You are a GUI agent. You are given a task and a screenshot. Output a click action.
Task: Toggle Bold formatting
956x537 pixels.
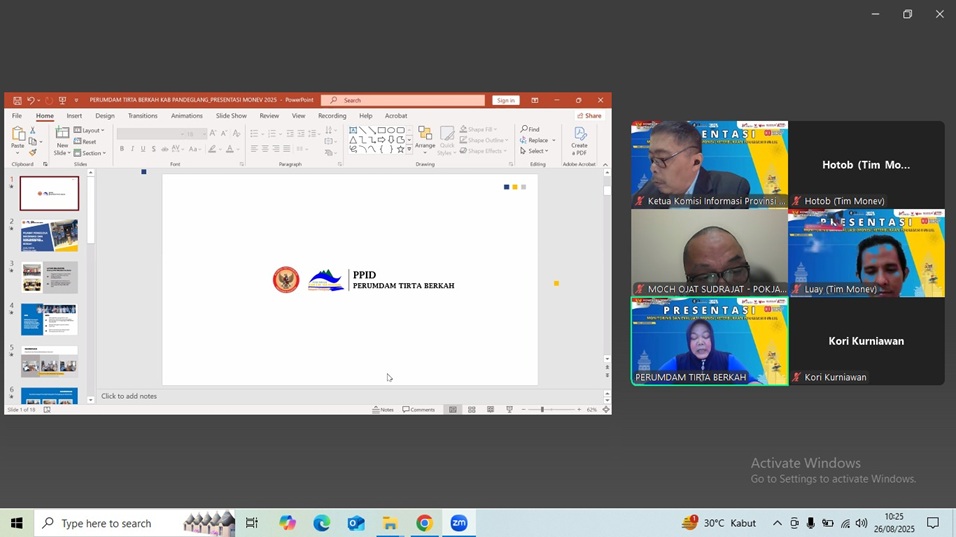click(122, 149)
